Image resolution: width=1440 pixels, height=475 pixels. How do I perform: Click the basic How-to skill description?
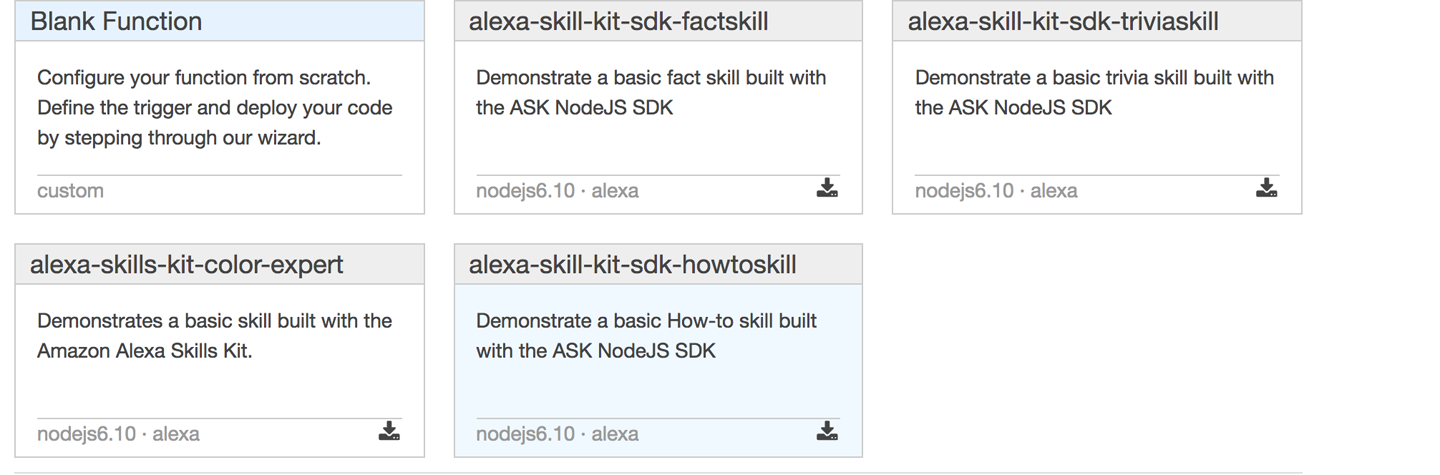tap(646, 335)
